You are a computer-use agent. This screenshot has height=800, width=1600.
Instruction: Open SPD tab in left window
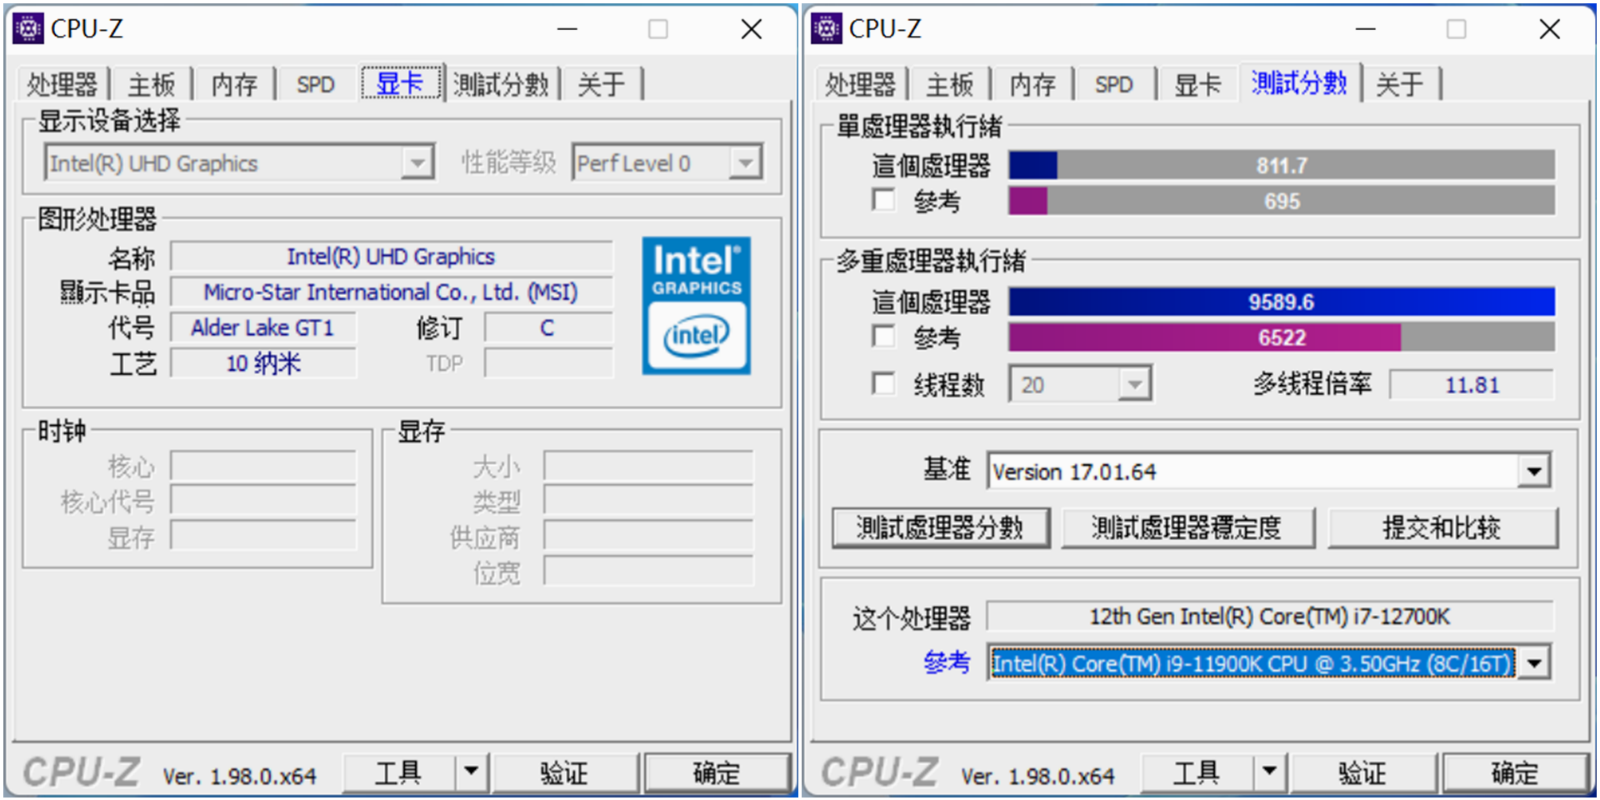316,84
